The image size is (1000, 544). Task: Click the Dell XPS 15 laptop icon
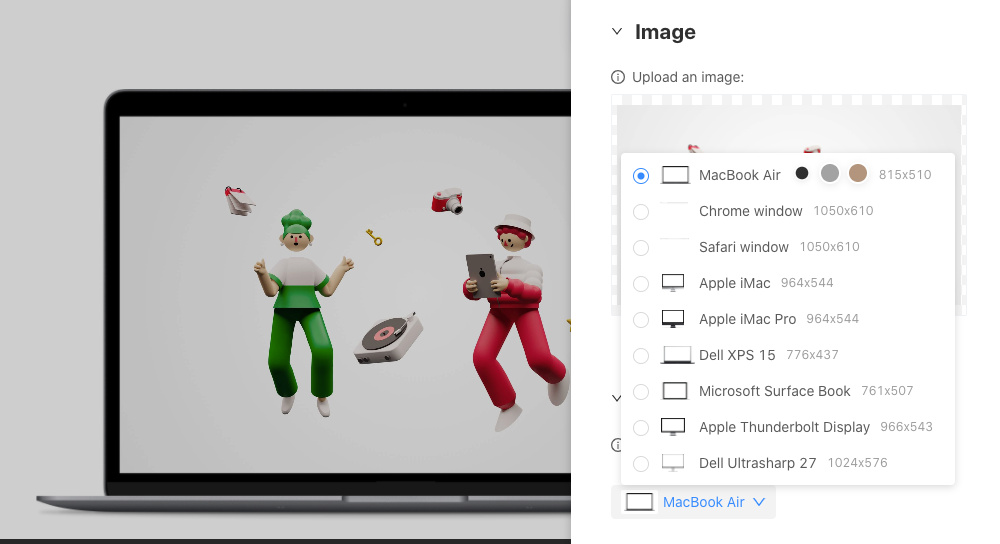click(677, 355)
